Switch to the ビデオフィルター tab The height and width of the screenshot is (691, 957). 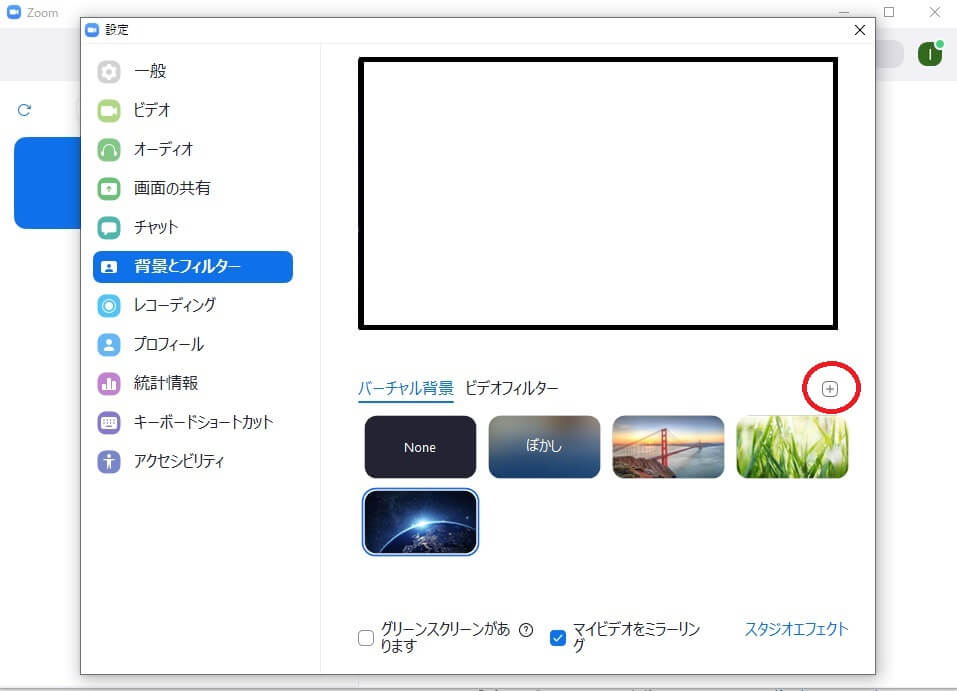[x=511, y=388]
